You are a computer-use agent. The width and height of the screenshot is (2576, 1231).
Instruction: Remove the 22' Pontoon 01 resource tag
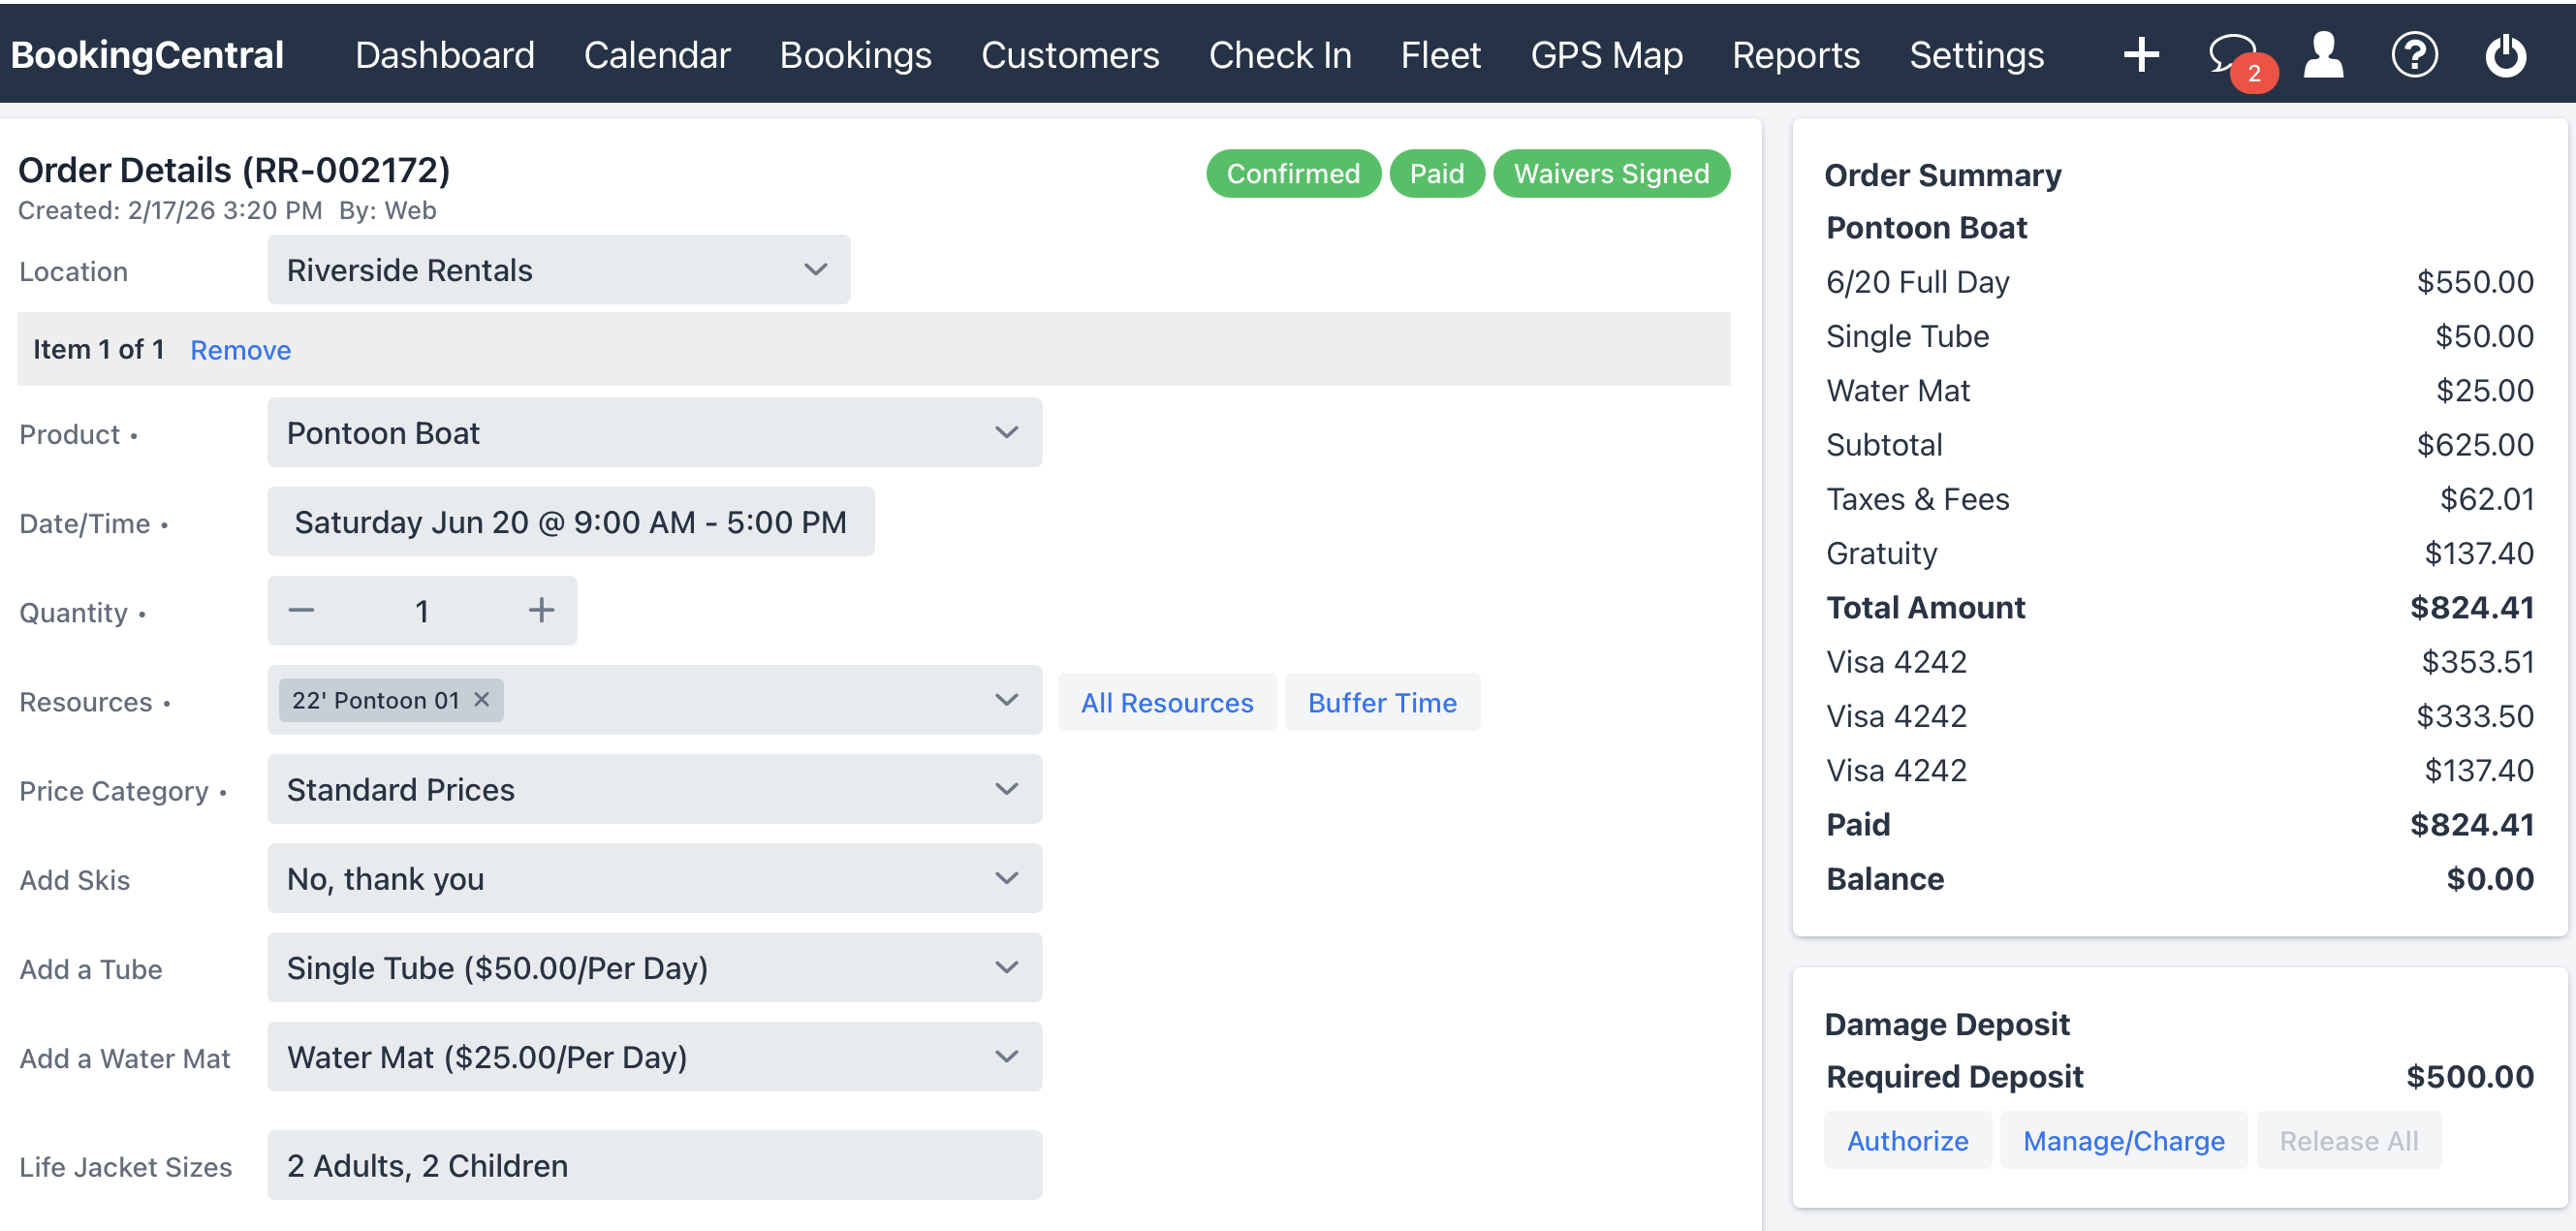[x=482, y=699]
